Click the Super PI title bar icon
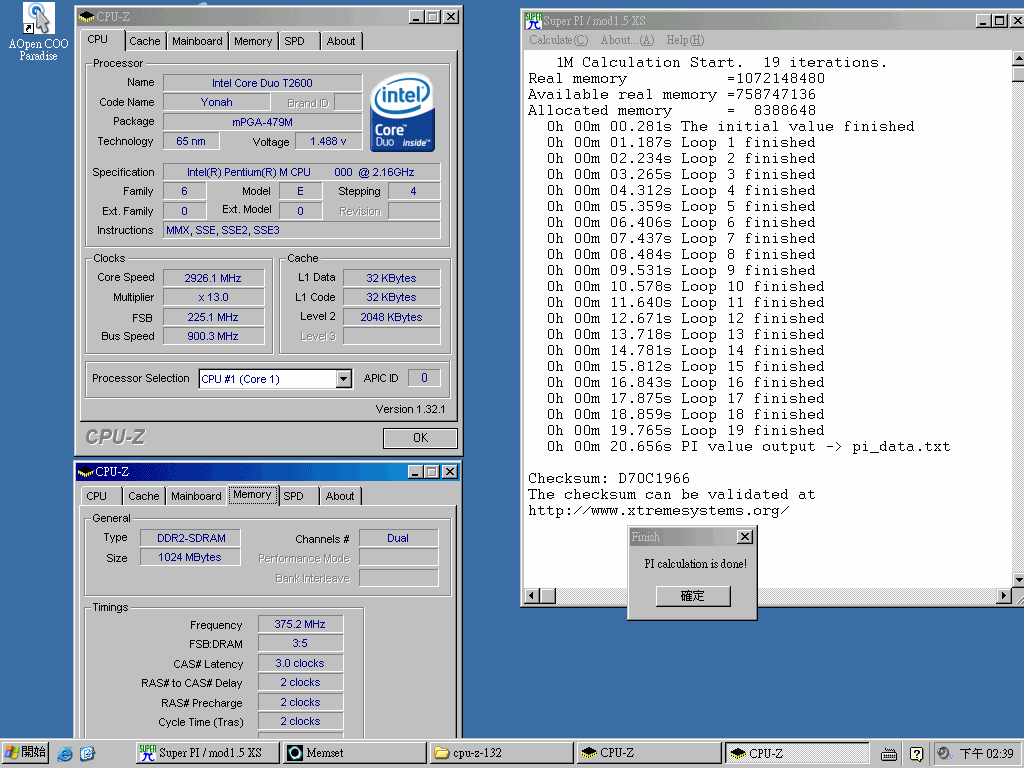Viewport: 1024px width, 768px height. [x=534, y=21]
